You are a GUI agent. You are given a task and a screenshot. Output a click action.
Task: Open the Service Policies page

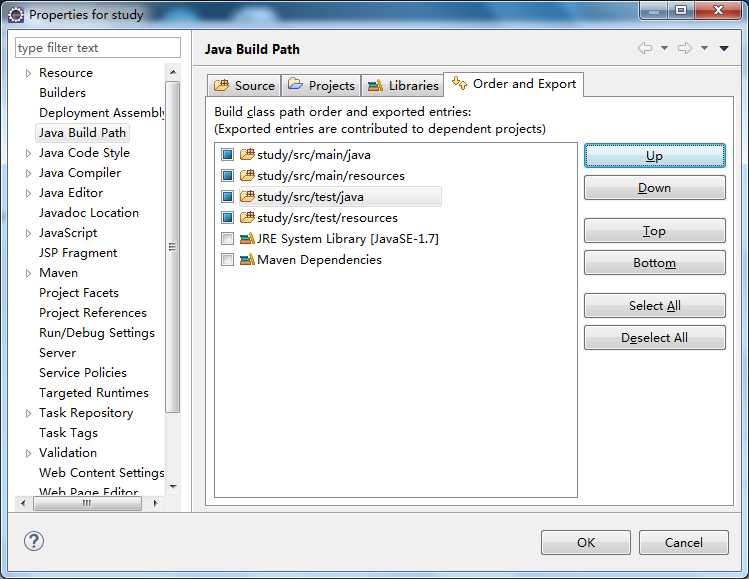[83, 373]
